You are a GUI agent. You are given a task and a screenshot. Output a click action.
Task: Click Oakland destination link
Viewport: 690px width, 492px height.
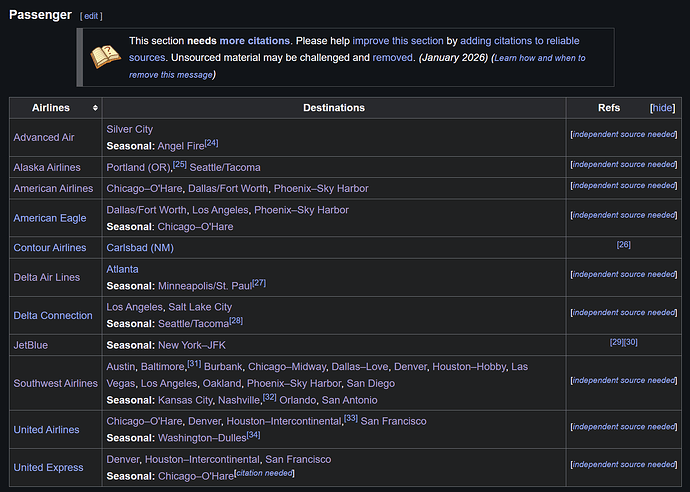point(222,383)
